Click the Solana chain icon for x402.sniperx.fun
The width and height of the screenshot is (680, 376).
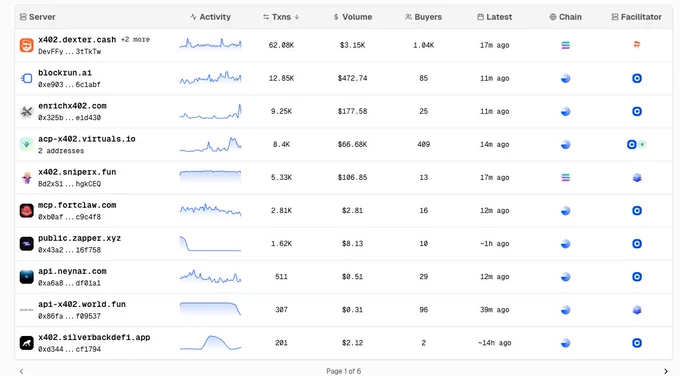coord(566,178)
